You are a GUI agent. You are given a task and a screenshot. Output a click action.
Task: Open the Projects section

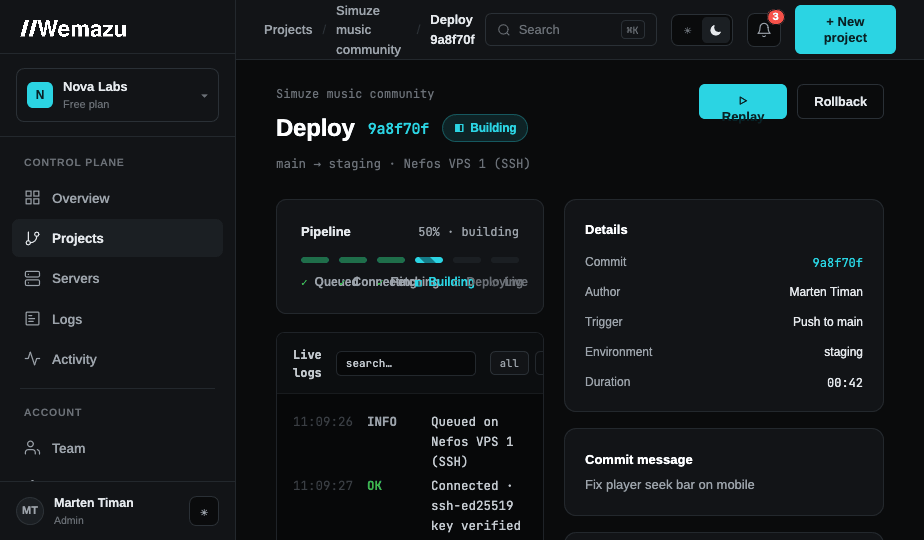click(117, 238)
